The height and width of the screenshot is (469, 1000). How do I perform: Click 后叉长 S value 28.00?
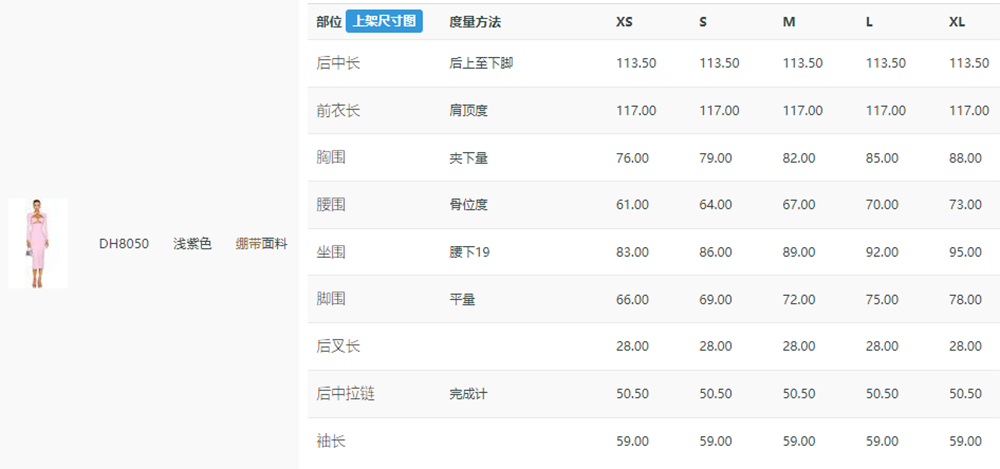pos(716,346)
